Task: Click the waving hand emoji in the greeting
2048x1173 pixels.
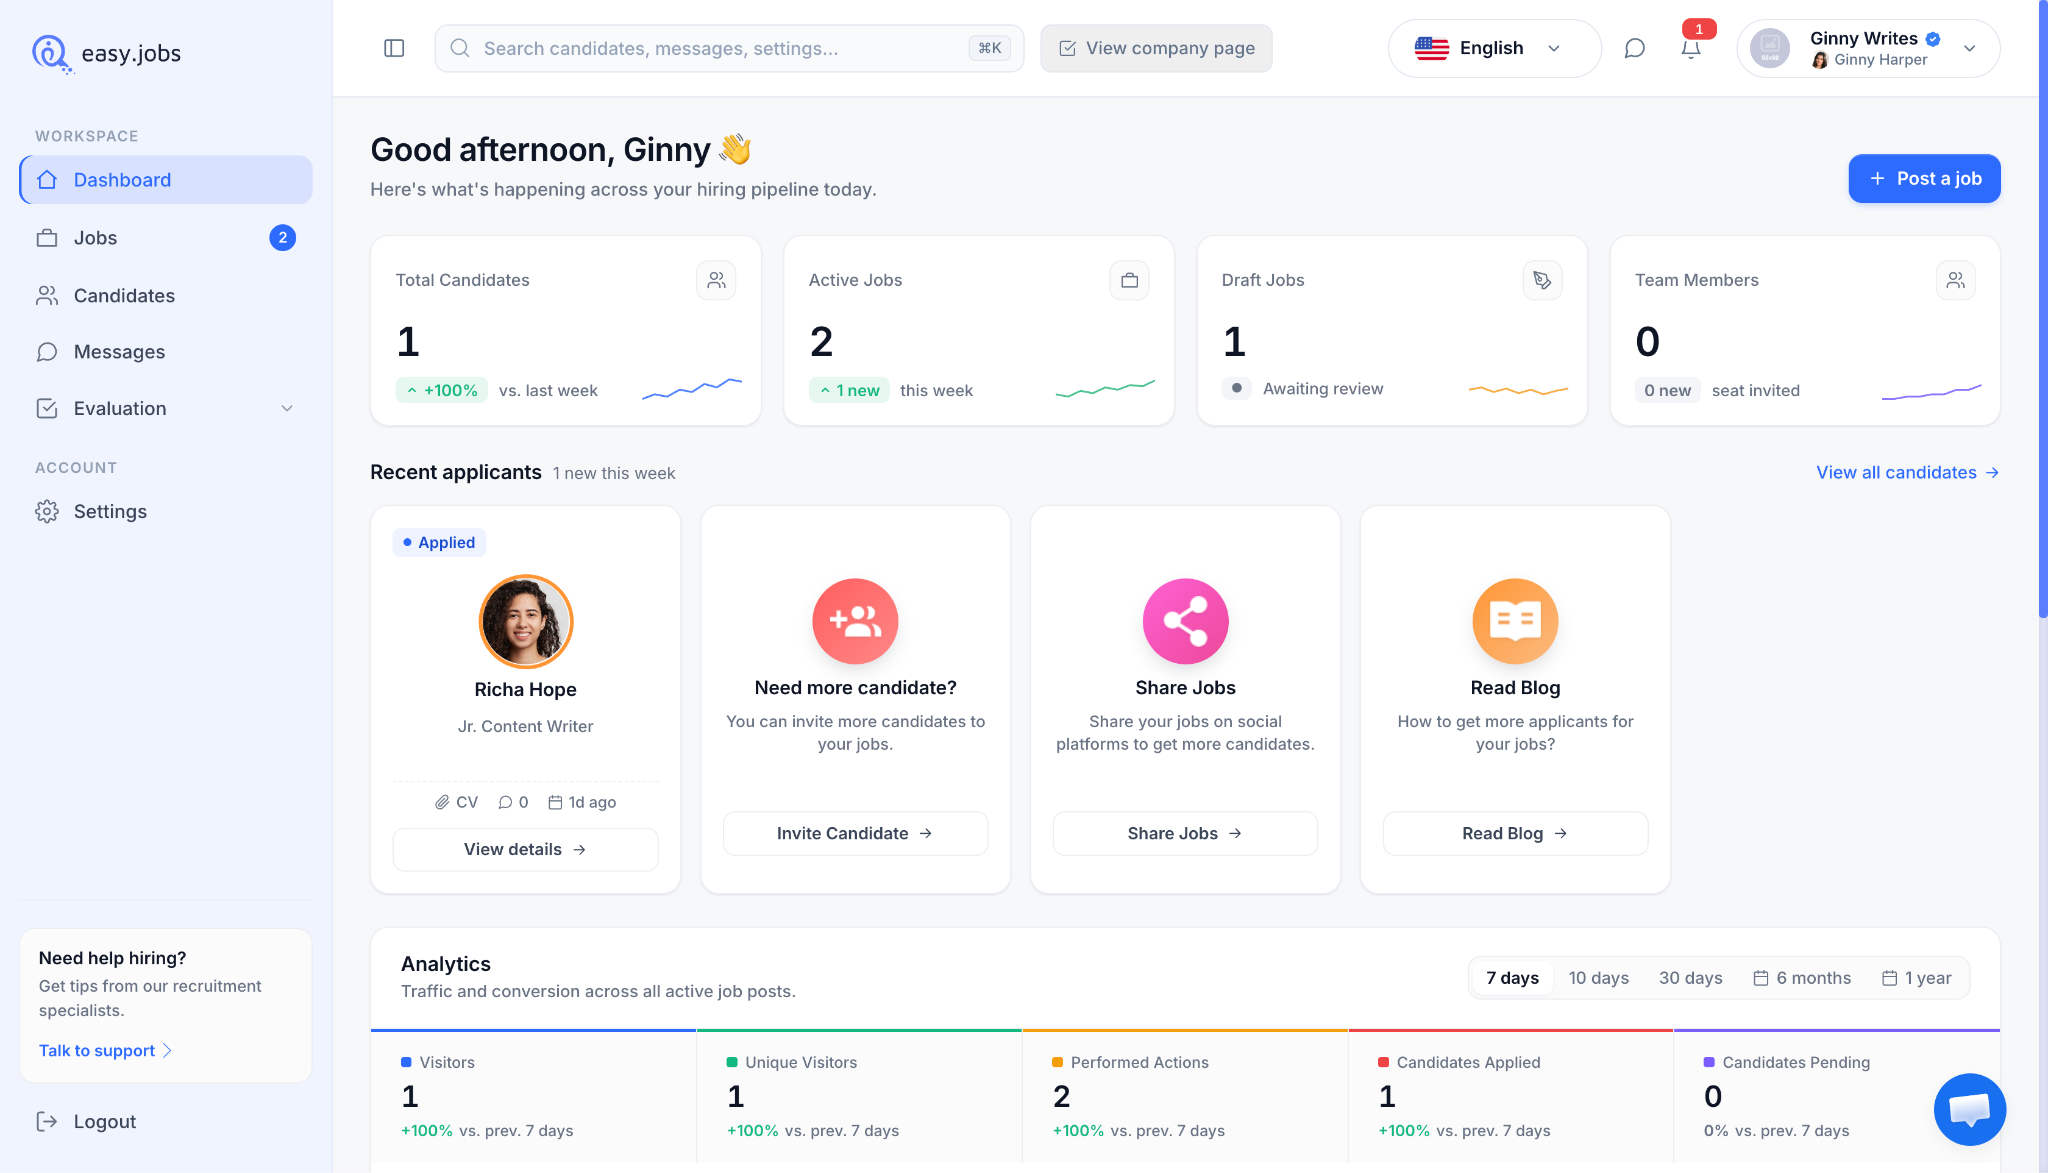Action: tap(735, 149)
